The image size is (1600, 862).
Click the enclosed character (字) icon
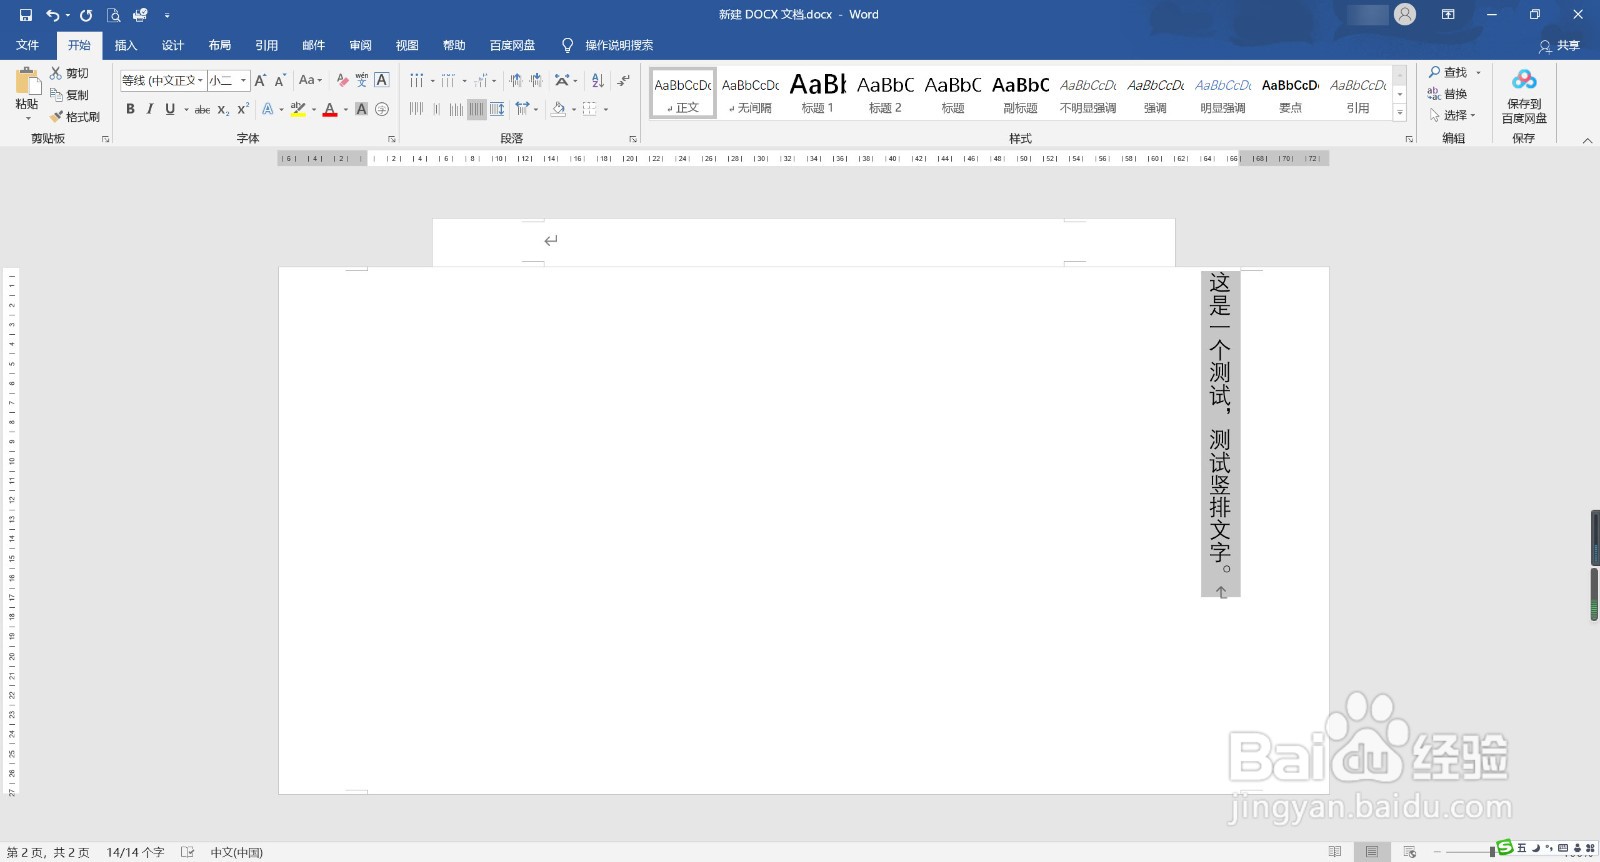(382, 109)
